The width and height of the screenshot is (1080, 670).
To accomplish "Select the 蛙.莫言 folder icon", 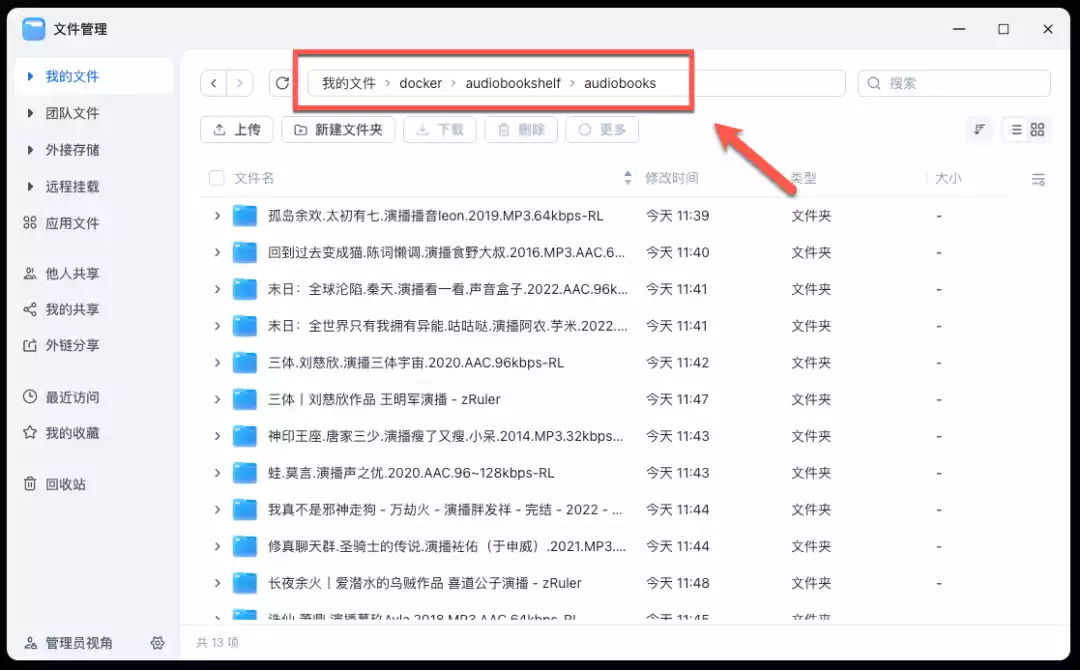I will pyautogui.click(x=245, y=473).
